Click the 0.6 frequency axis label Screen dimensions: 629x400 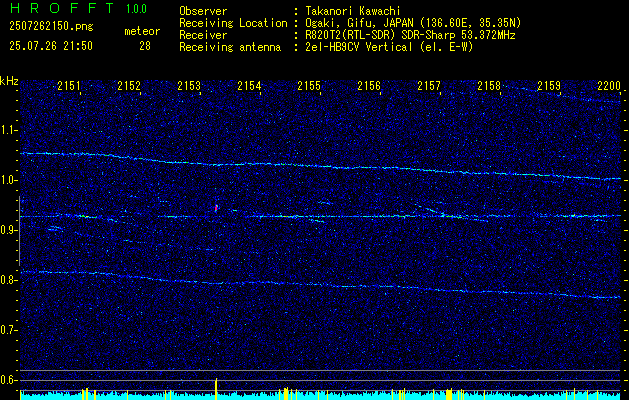8,380
